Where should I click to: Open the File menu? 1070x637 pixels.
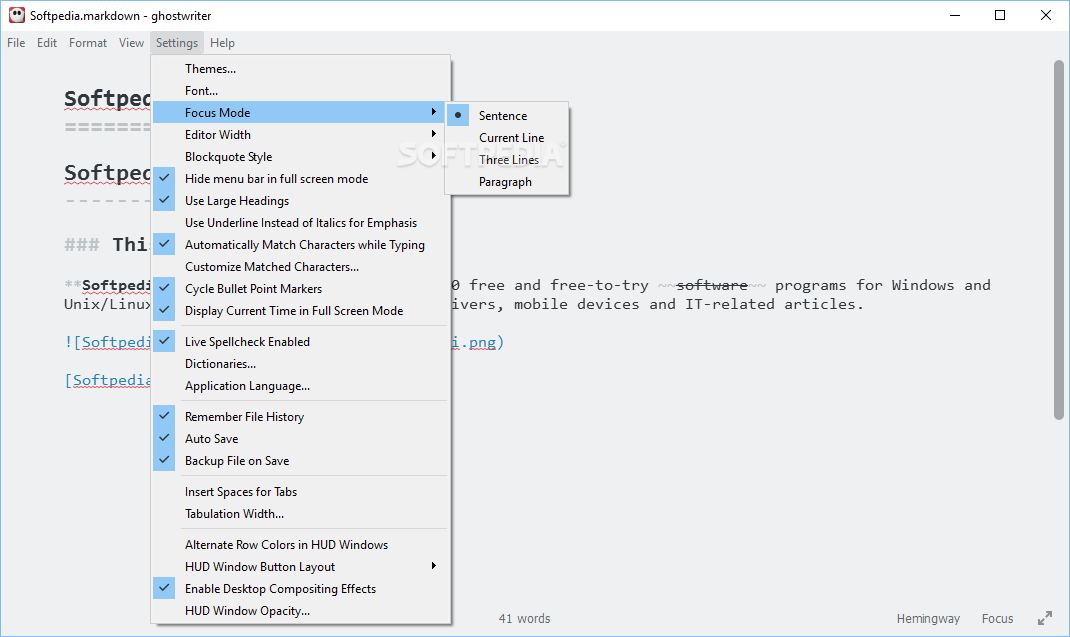(16, 42)
